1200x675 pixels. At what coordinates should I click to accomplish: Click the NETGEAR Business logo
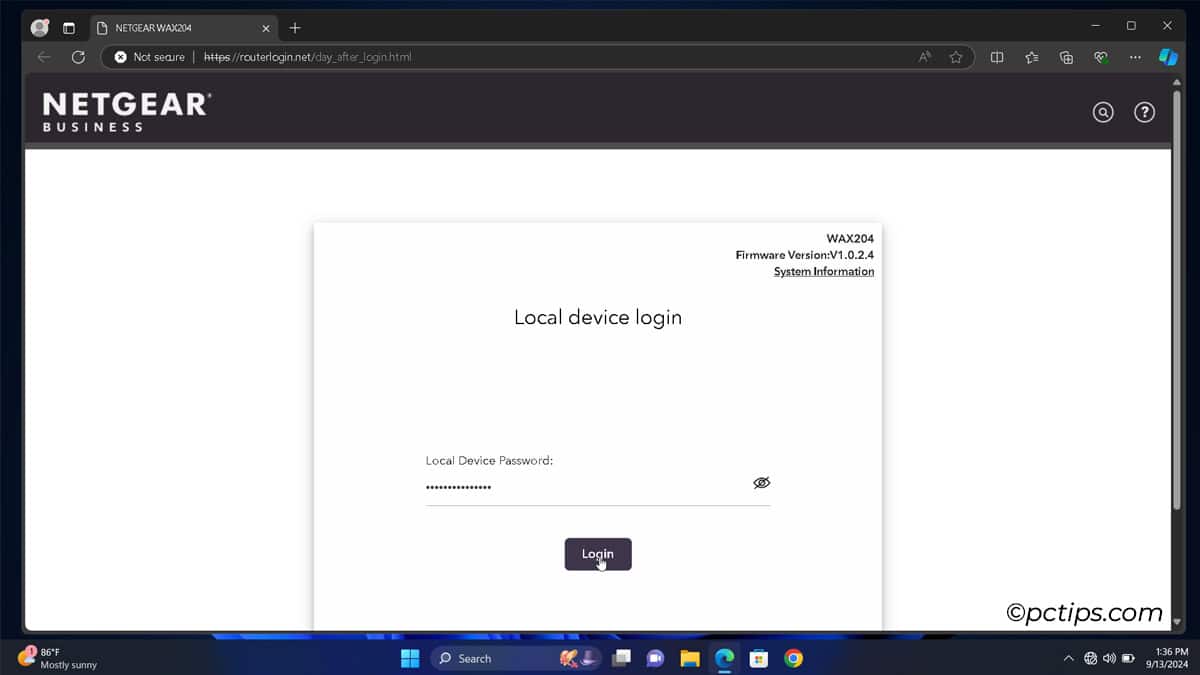pos(127,111)
